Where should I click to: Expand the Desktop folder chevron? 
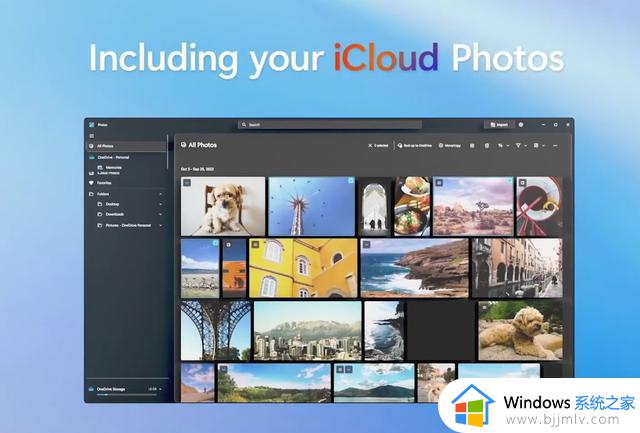[160, 204]
